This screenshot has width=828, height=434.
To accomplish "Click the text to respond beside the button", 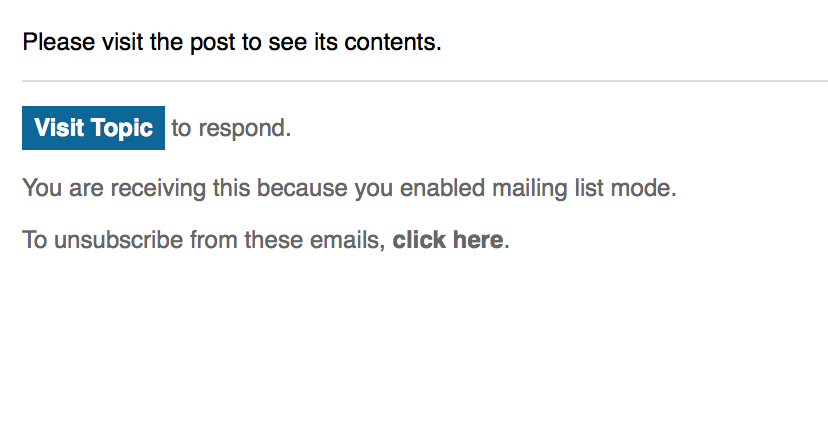I will 231,128.
